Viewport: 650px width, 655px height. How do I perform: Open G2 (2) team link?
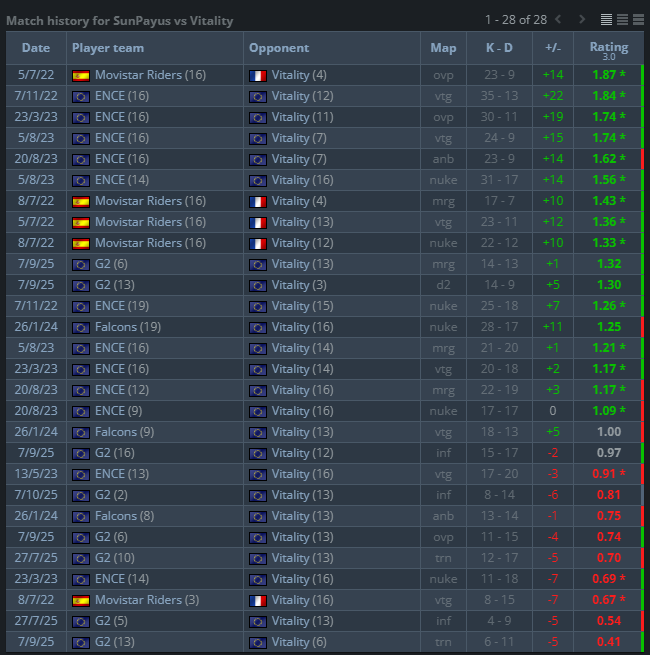111,495
